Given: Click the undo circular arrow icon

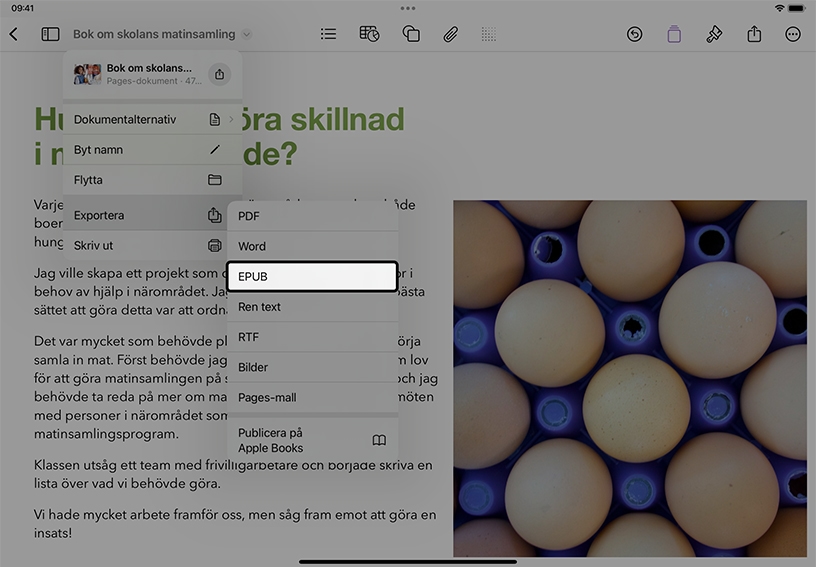Looking at the screenshot, I should (x=634, y=34).
